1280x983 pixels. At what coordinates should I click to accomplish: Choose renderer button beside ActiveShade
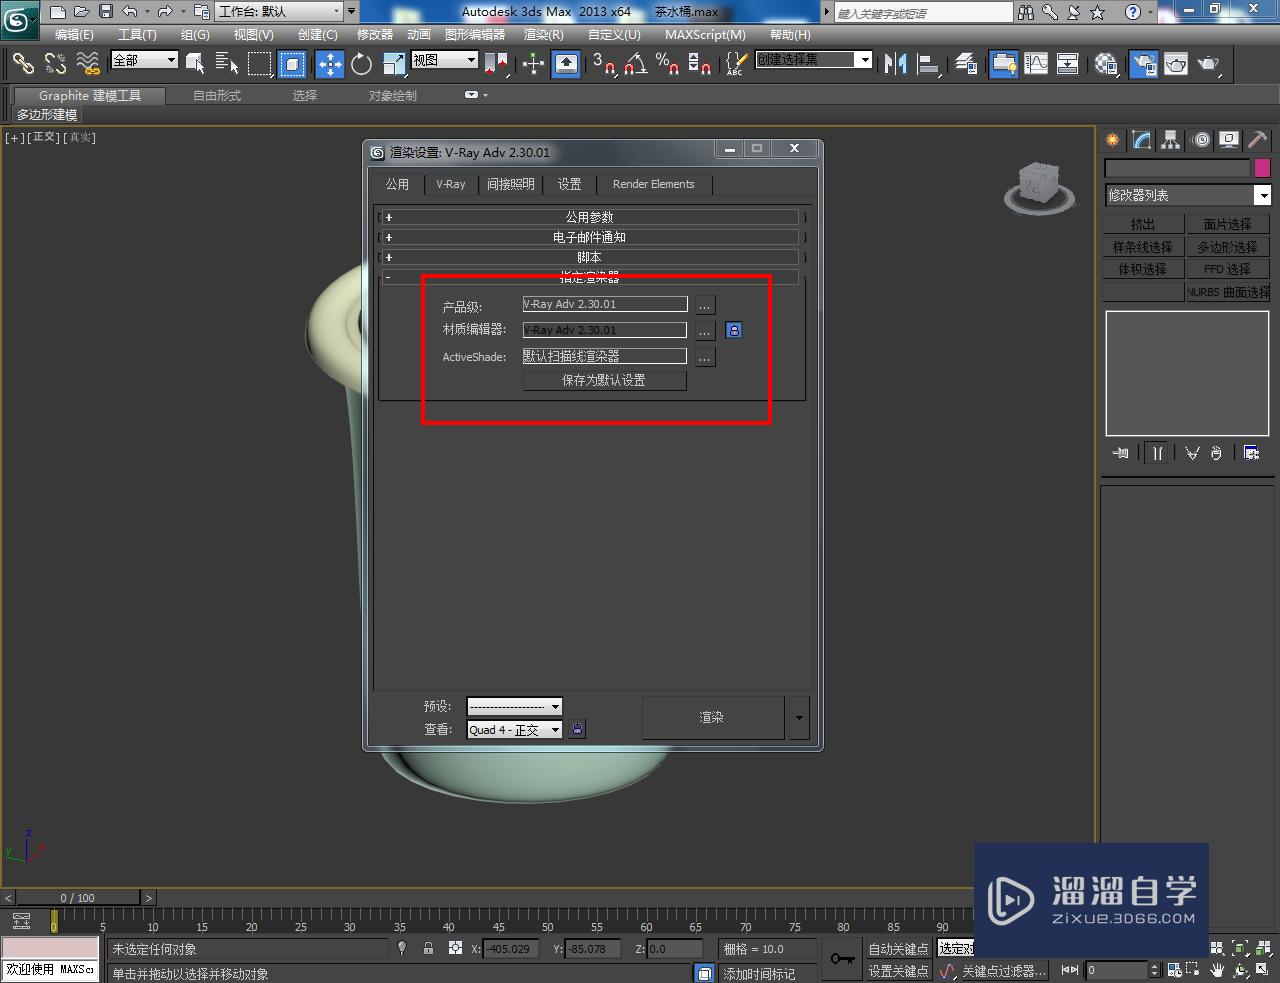coord(705,357)
